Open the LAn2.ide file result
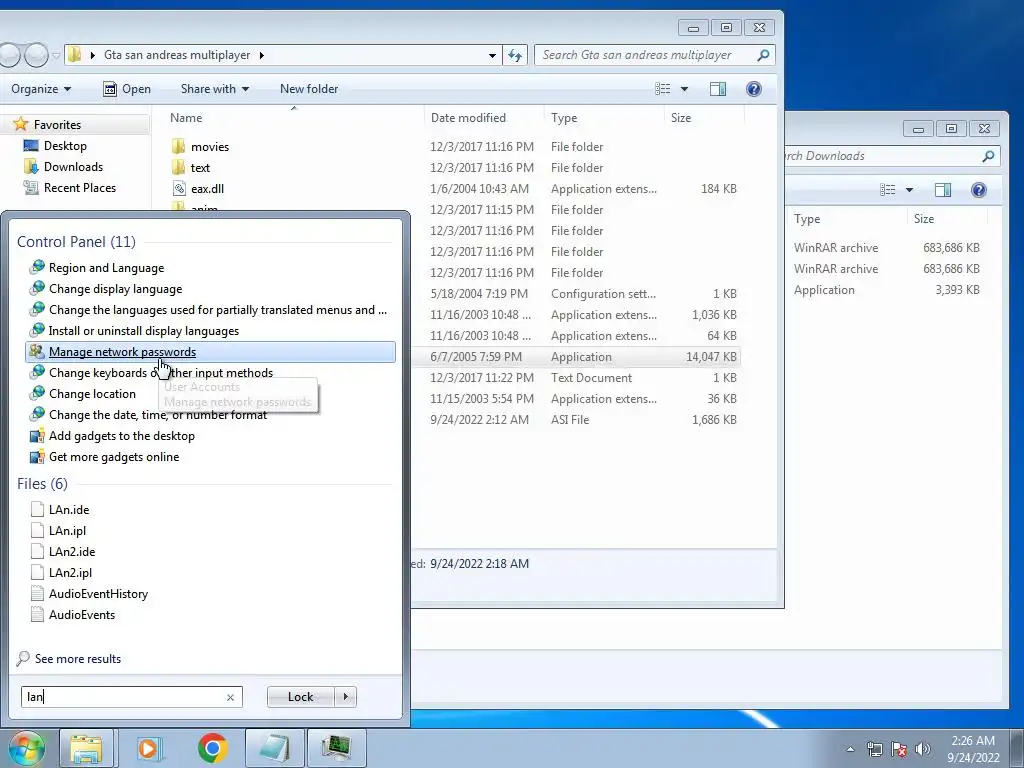 72,552
